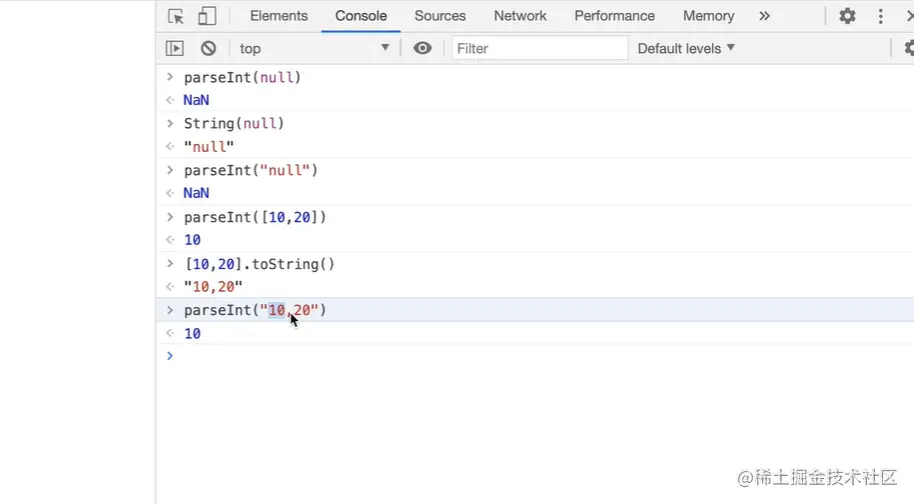Switch to the Sources tab
The width and height of the screenshot is (914, 504).
(440, 16)
